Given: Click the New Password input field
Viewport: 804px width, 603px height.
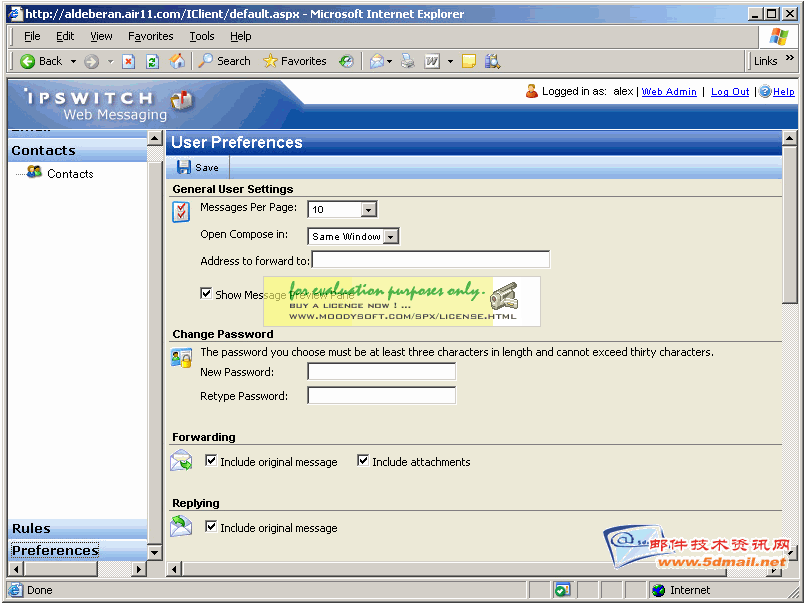Looking at the screenshot, I should tap(381, 372).
